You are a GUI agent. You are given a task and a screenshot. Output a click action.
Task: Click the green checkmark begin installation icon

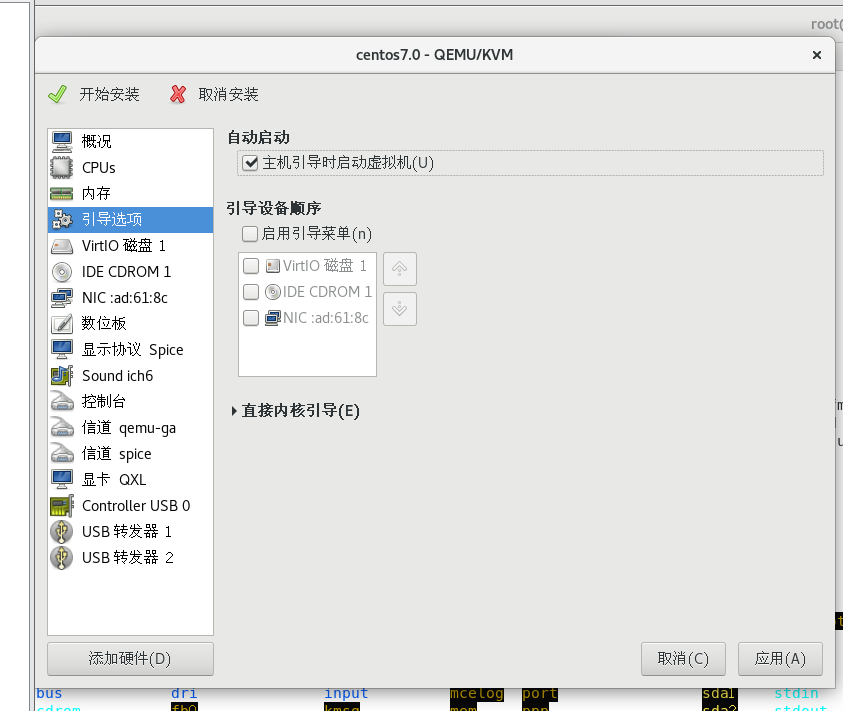[x=58, y=95]
